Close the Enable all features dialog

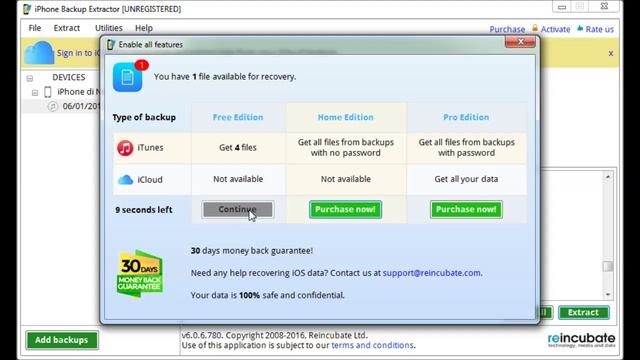[x=520, y=42]
